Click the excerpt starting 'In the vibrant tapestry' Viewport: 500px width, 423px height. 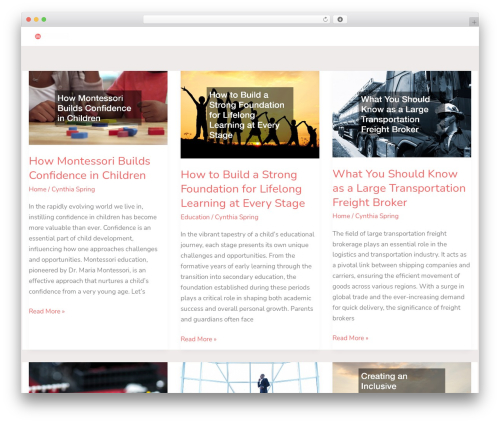pos(247,277)
